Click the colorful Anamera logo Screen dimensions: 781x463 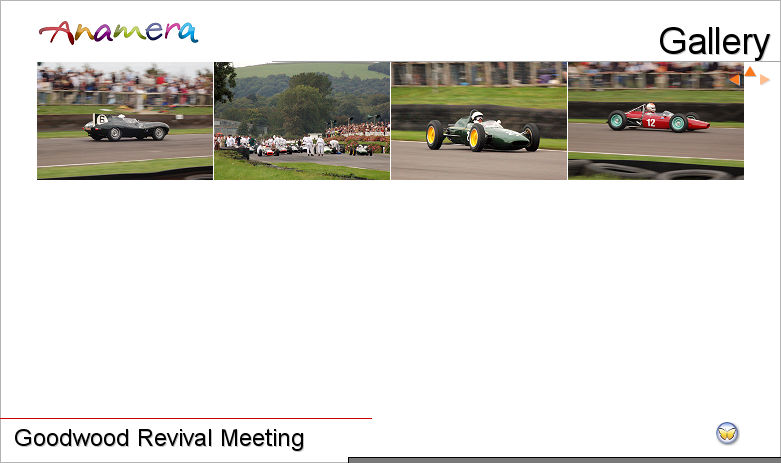point(118,32)
